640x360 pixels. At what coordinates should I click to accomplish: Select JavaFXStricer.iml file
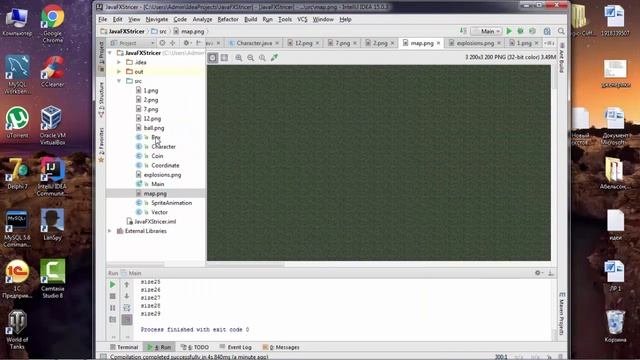(x=155, y=222)
